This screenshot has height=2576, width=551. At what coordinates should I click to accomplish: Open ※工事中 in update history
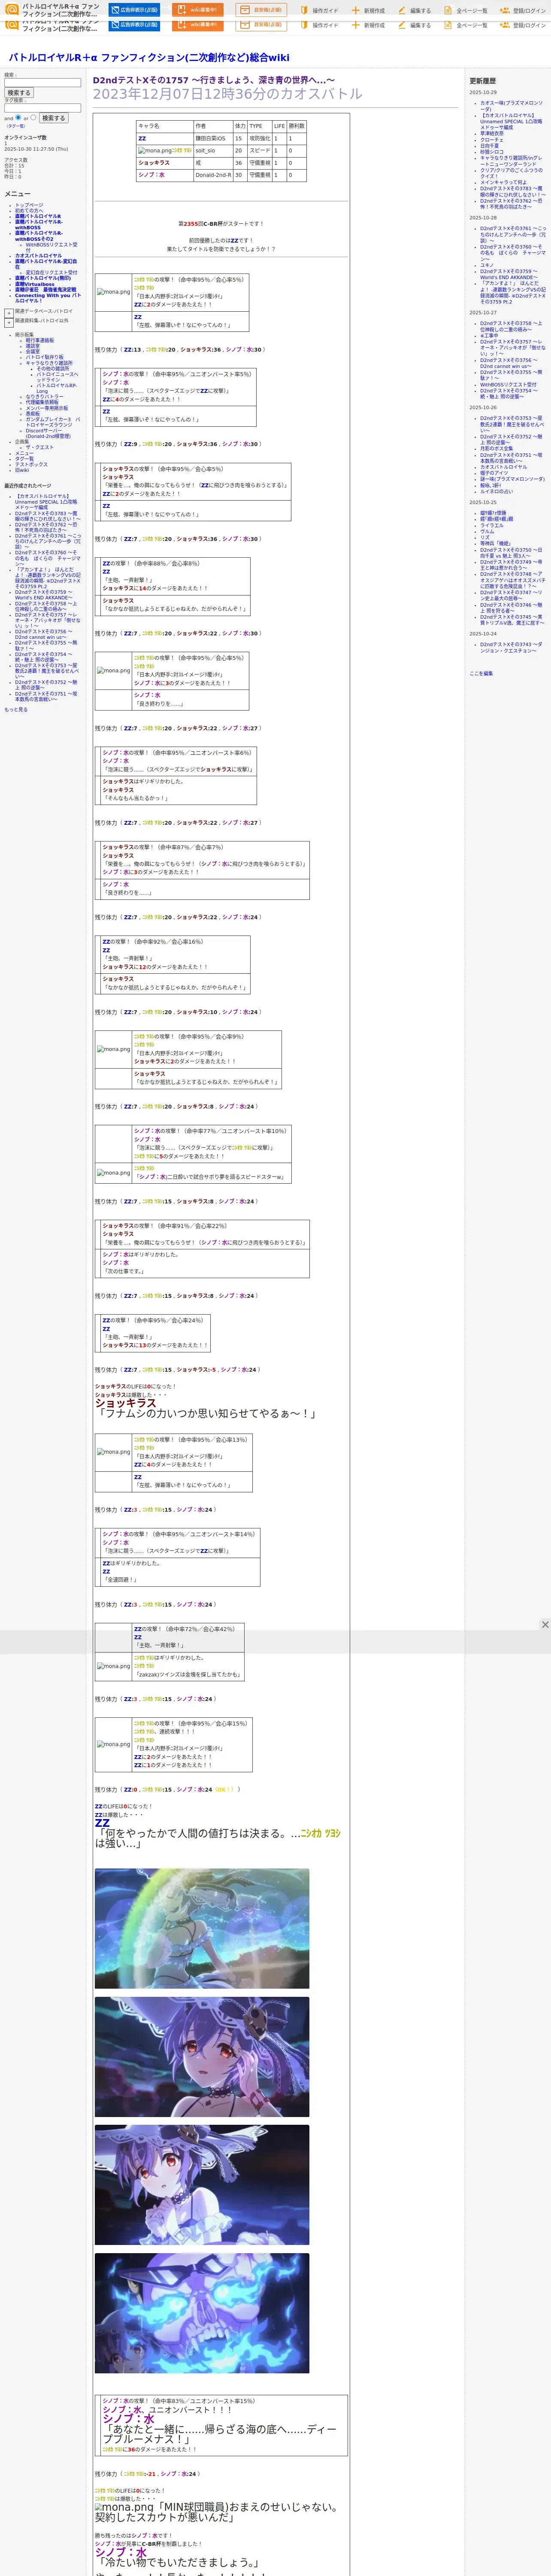tap(489, 336)
